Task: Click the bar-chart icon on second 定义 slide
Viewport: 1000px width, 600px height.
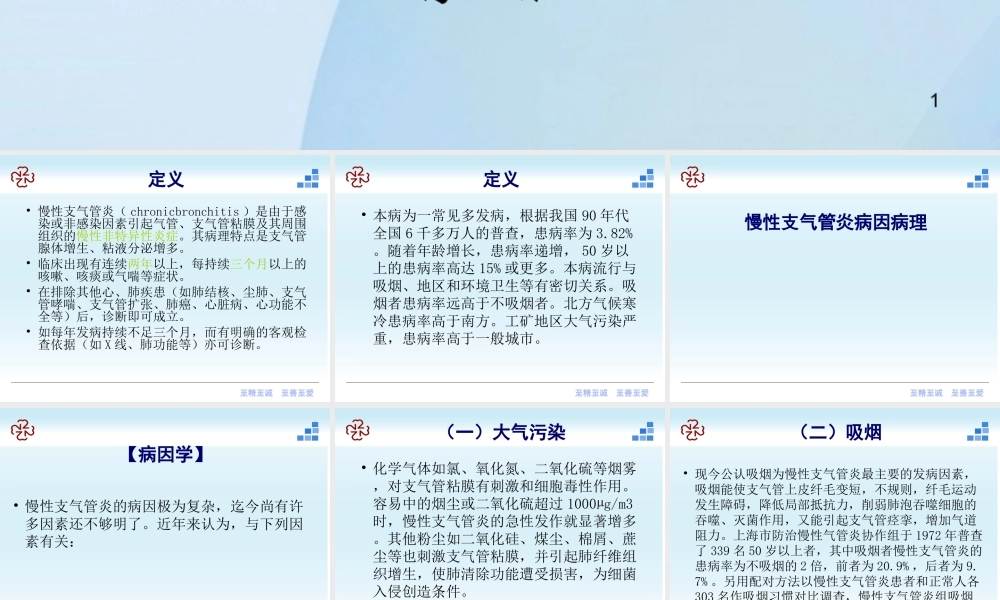Action: click(x=641, y=180)
